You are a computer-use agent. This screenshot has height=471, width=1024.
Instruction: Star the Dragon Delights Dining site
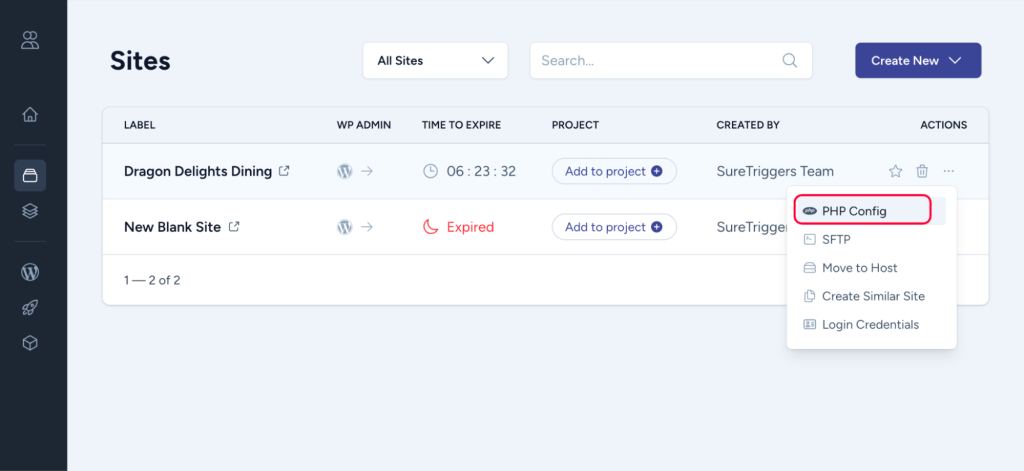tap(895, 171)
